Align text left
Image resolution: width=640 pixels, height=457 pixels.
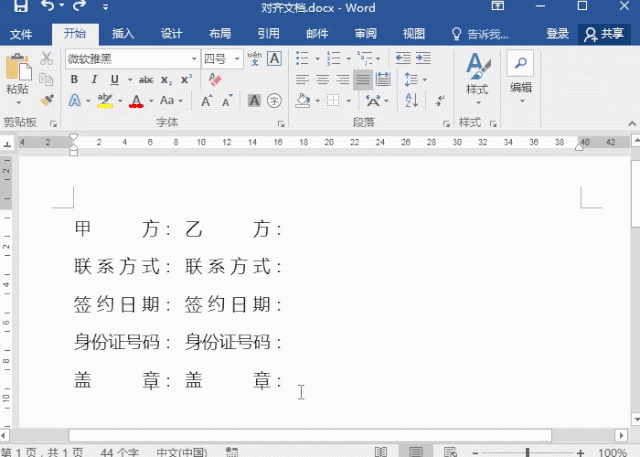tap(302, 79)
